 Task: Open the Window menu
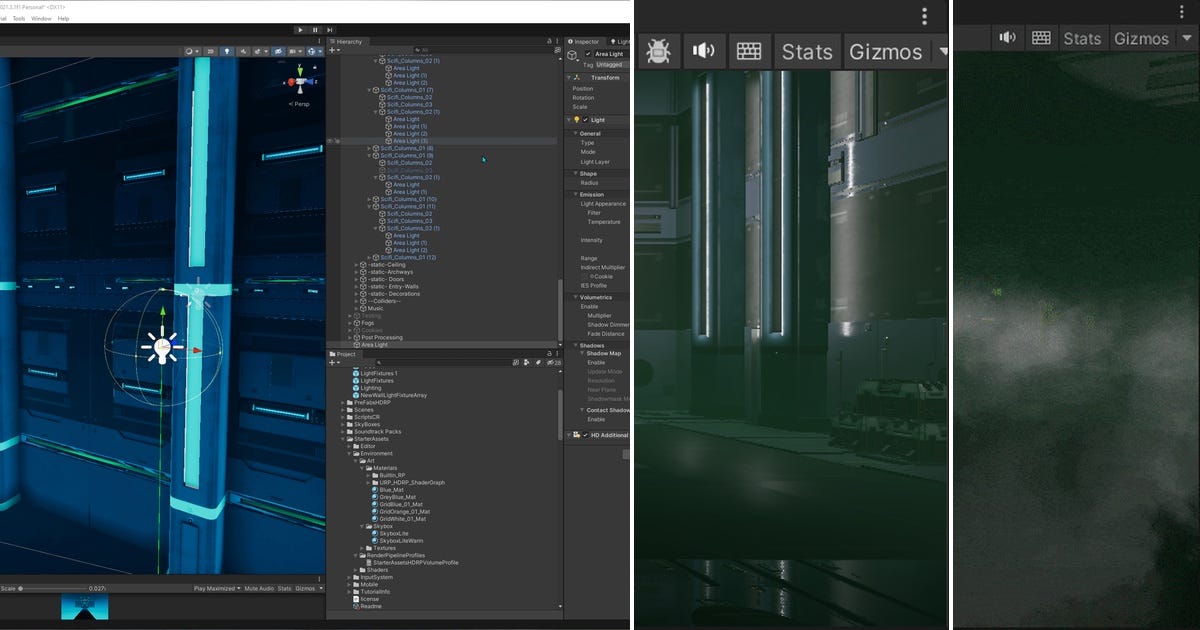pyautogui.click(x=41, y=18)
